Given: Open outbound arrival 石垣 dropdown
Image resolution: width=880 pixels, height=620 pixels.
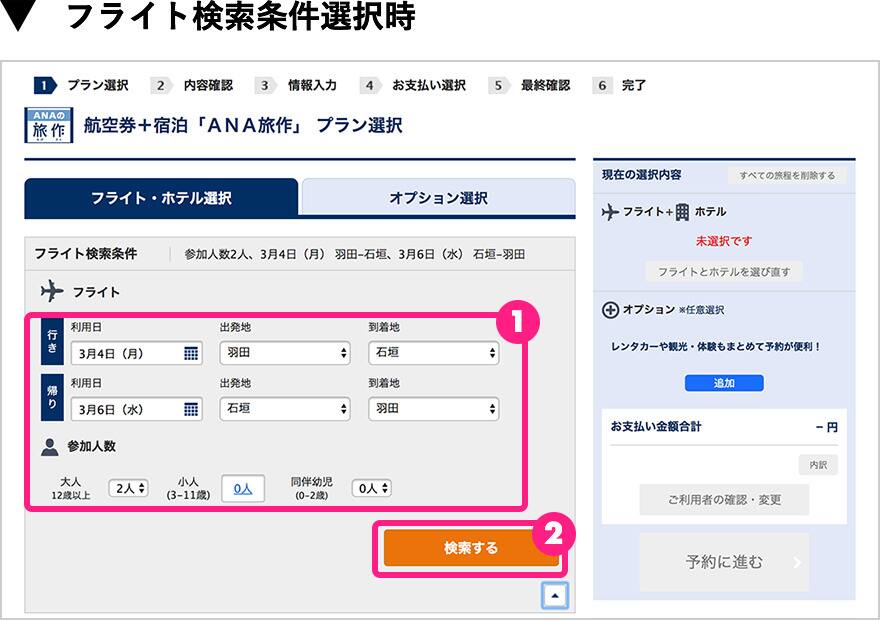Looking at the screenshot, I should tap(433, 353).
